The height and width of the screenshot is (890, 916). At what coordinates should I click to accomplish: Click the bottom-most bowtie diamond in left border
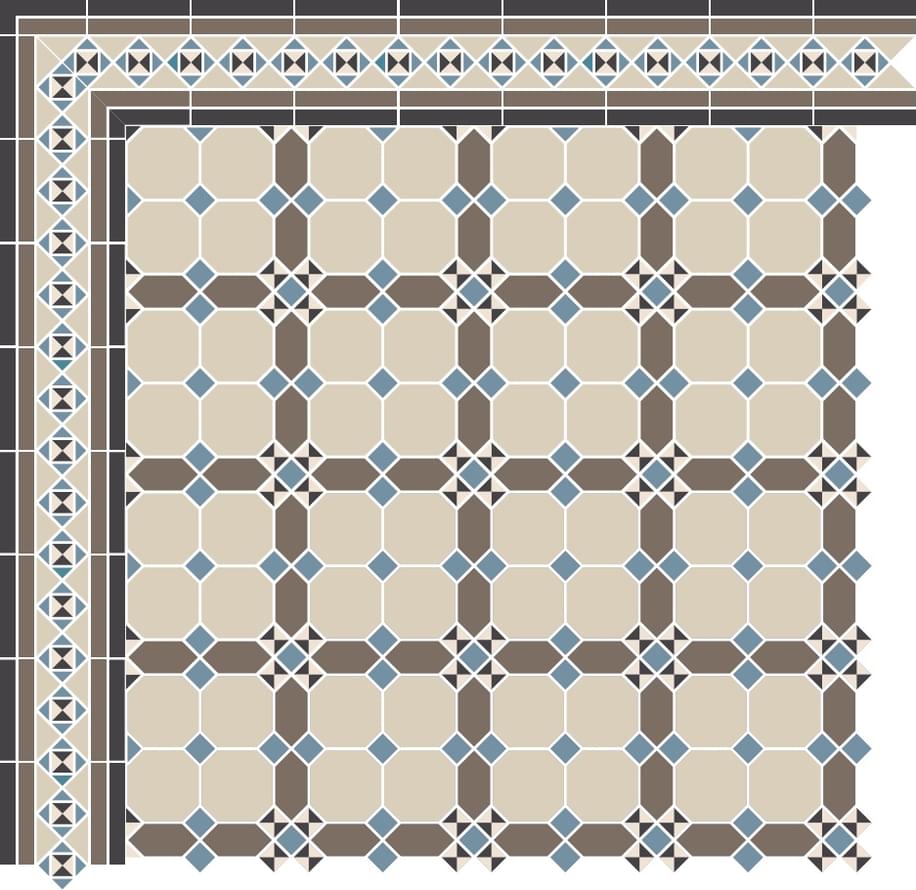click(x=62, y=860)
